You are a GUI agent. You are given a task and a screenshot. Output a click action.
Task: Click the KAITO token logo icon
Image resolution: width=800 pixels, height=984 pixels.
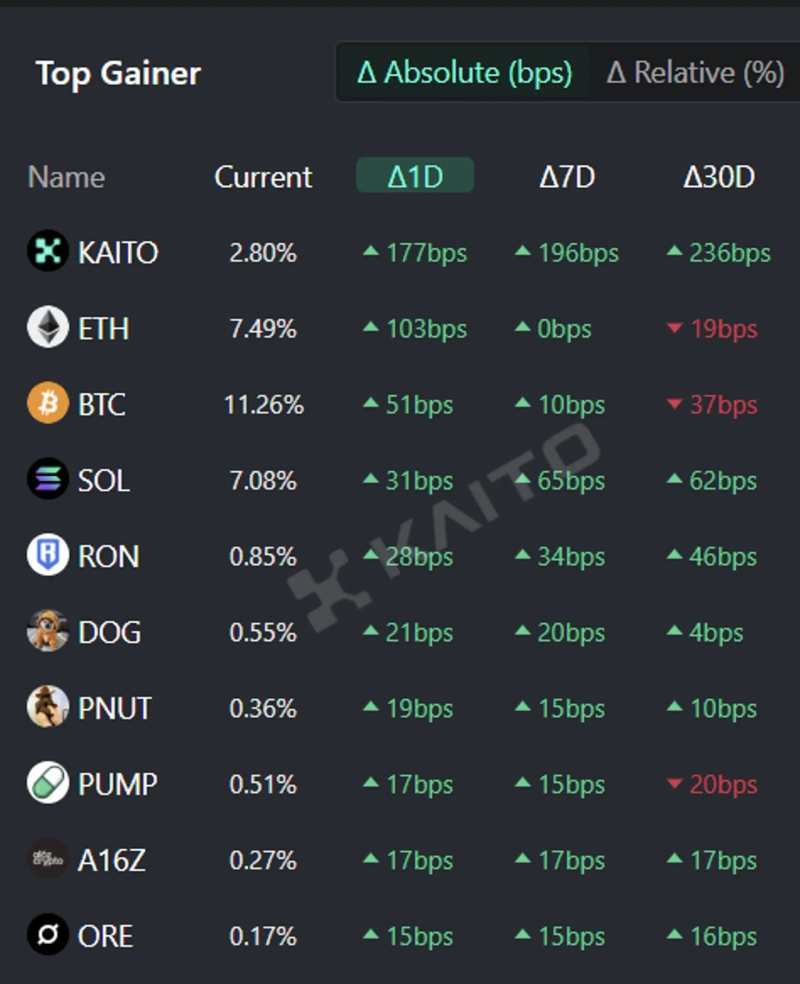(47, 252)
